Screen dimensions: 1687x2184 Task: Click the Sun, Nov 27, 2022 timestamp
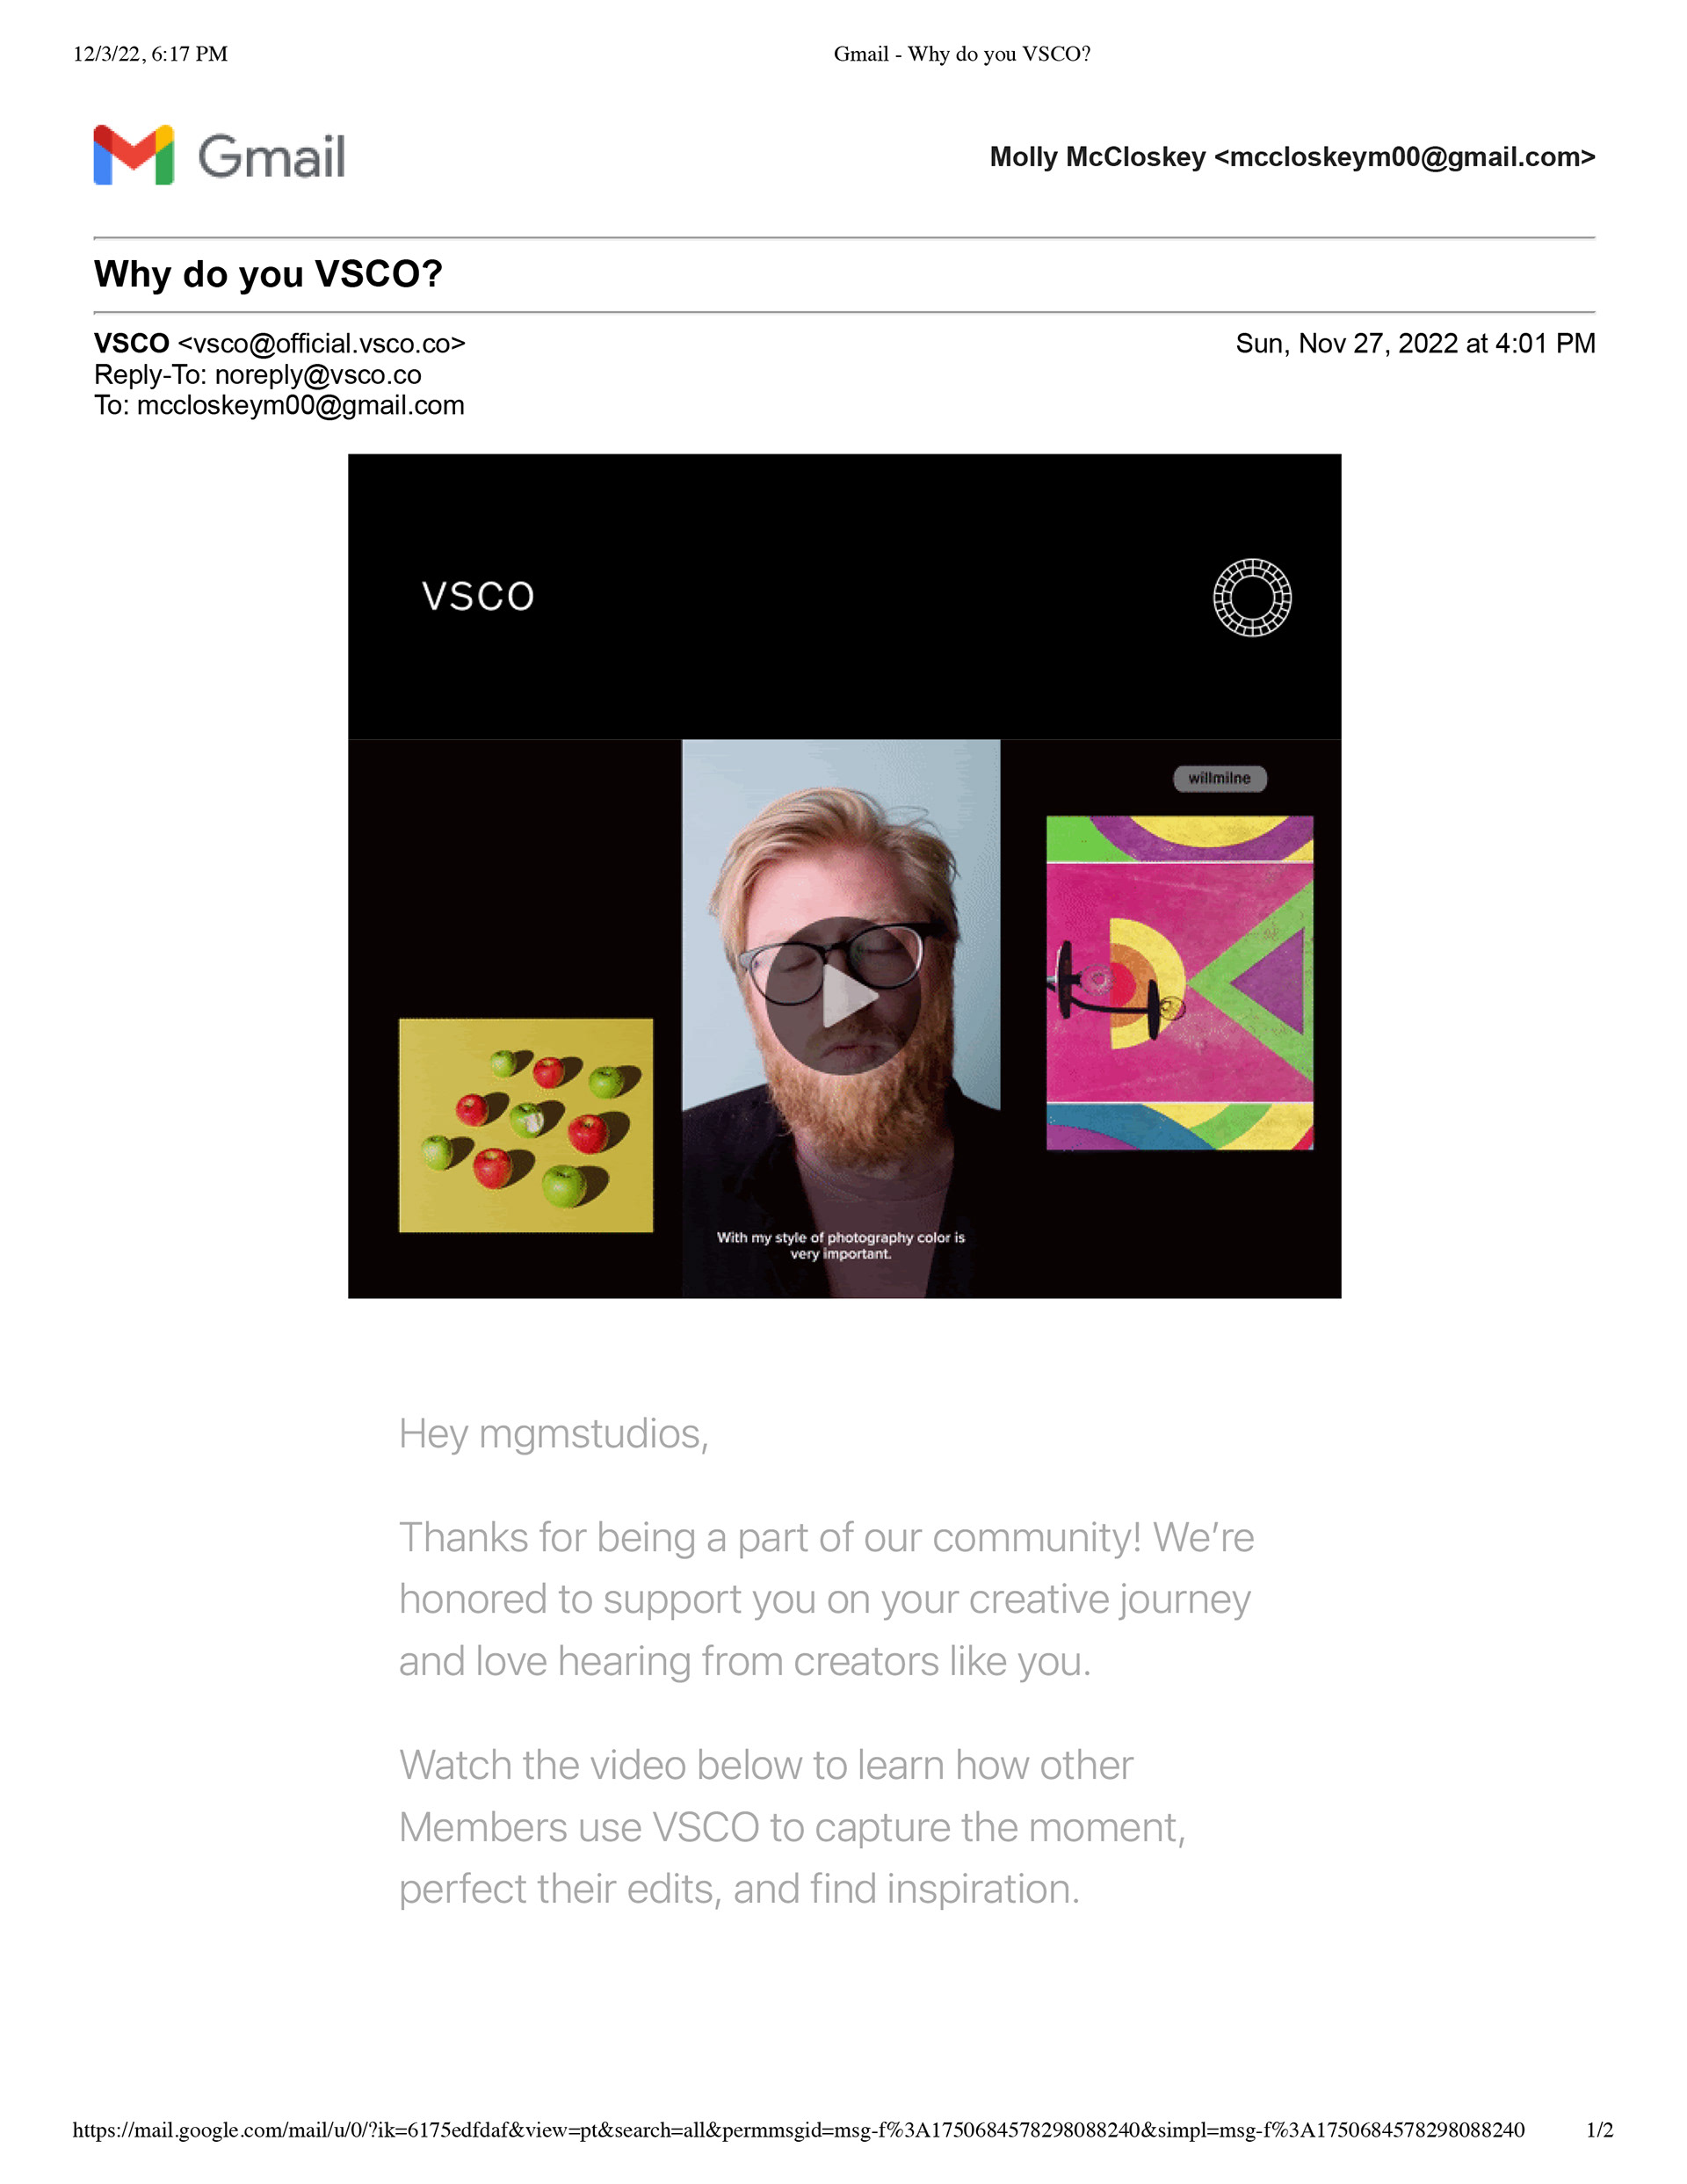pyautogui.click(x=1415, y=344)
